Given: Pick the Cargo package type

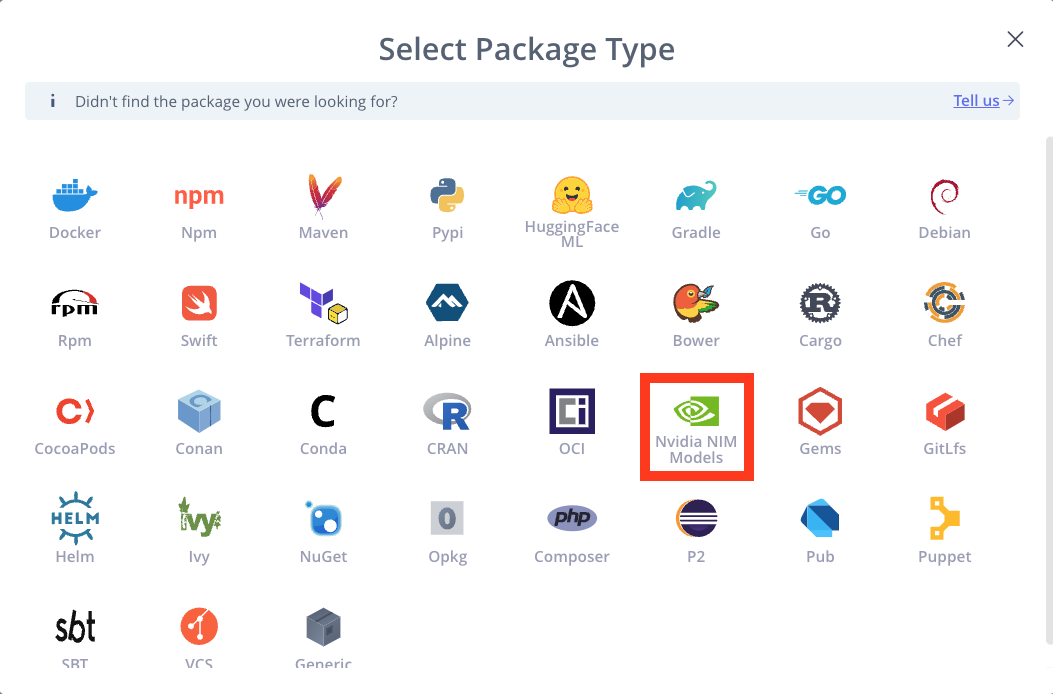Looking at the screenshot, I should point(820,313).
